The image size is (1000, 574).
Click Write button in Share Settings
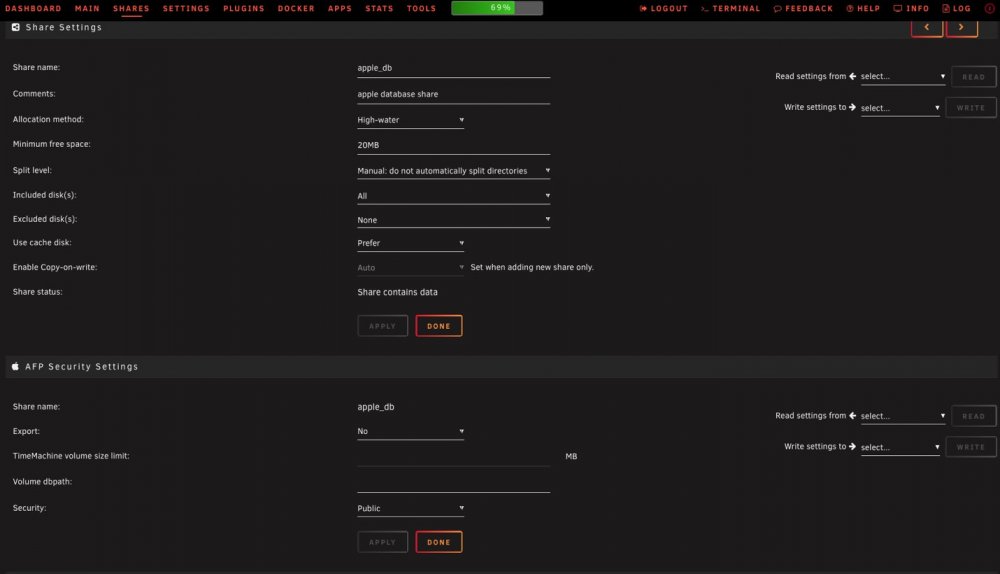tap(971, 108)
